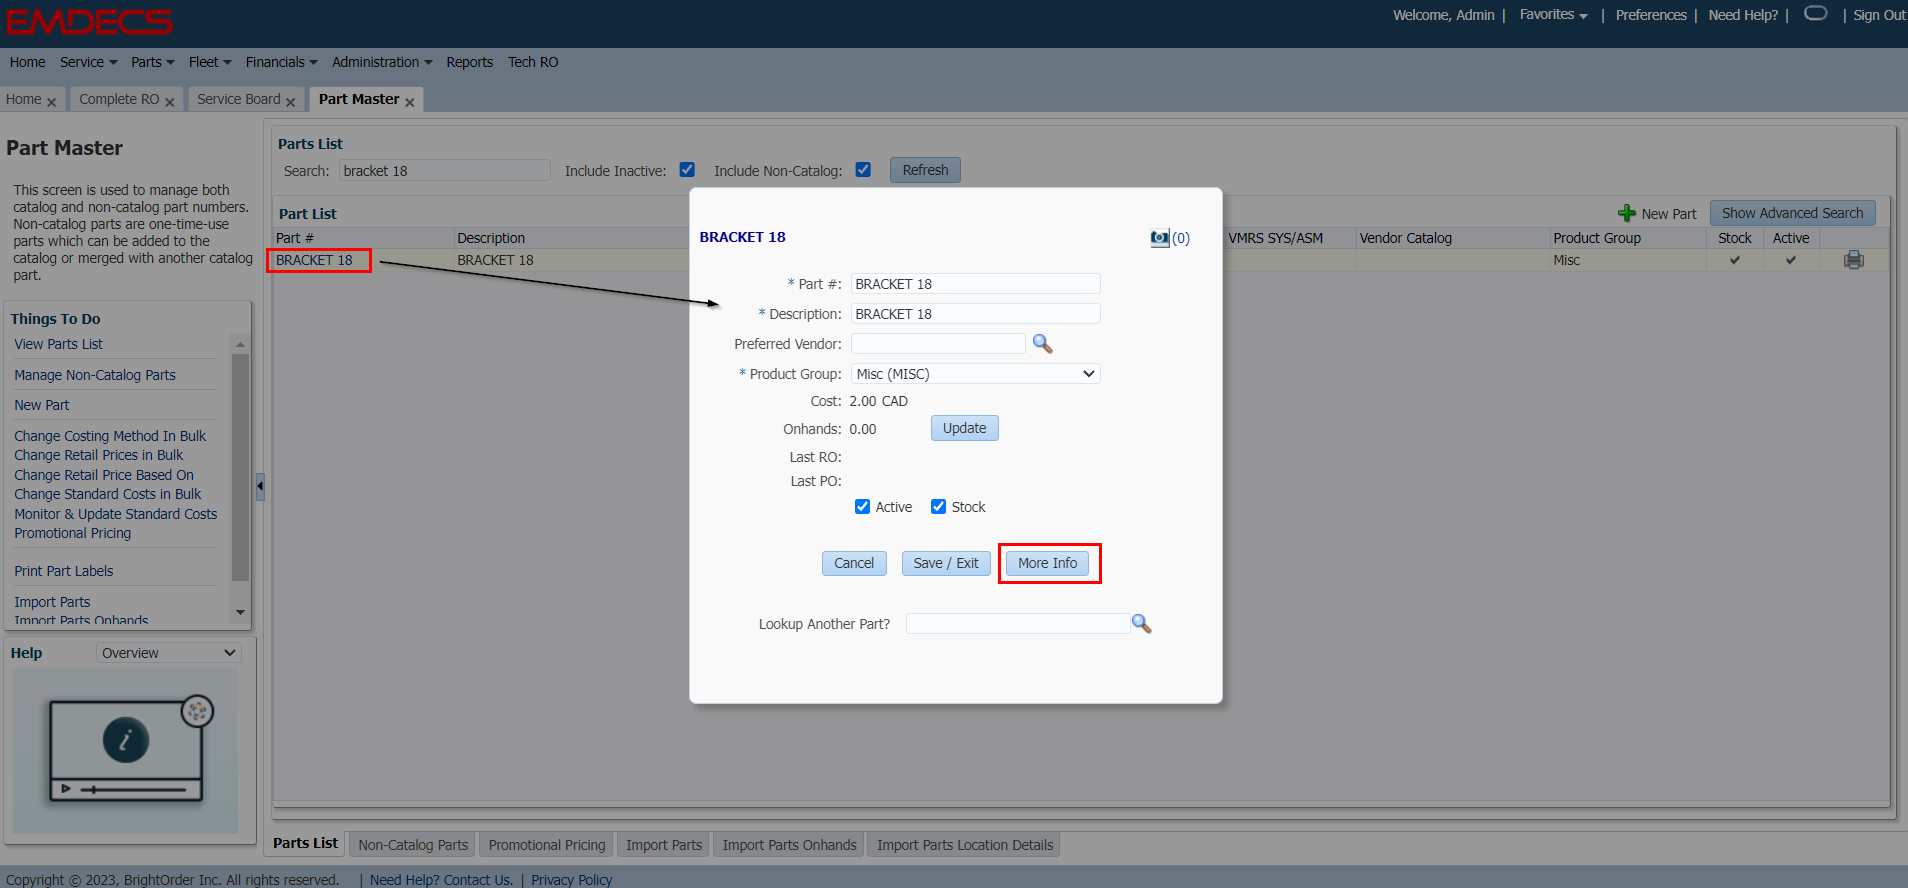Image resolution: width=1908 pixels, height=888 pixels.
Task: Collapse the left sidebar panel arrow
Action: click(x=260, y=487)
